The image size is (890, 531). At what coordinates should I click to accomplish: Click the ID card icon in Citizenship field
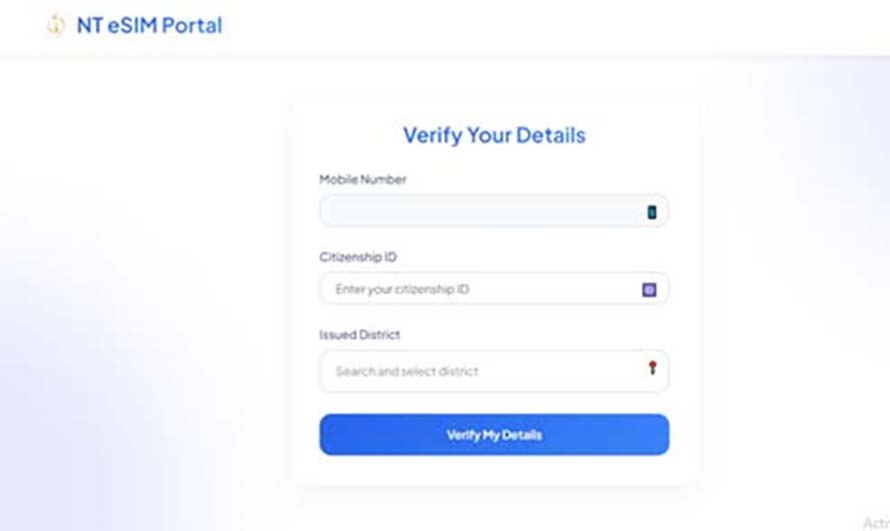pyautogui.click(x=649, y=290)
